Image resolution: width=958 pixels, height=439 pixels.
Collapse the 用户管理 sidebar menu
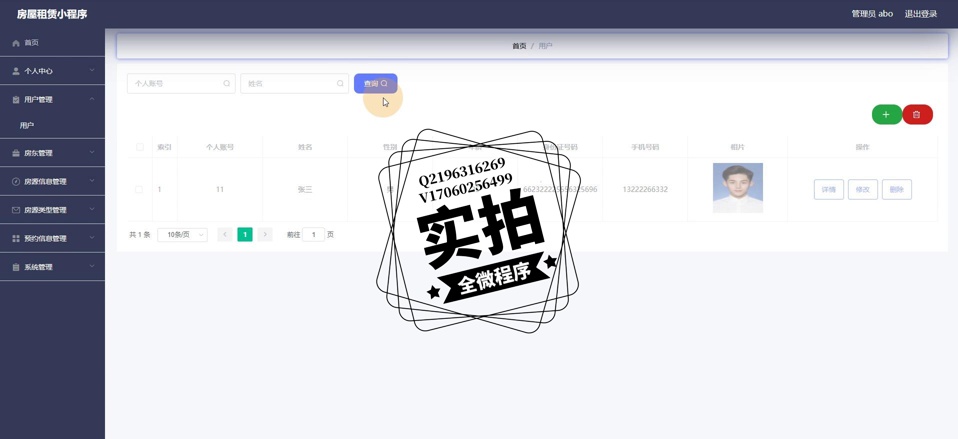click(x=52, y=100)
